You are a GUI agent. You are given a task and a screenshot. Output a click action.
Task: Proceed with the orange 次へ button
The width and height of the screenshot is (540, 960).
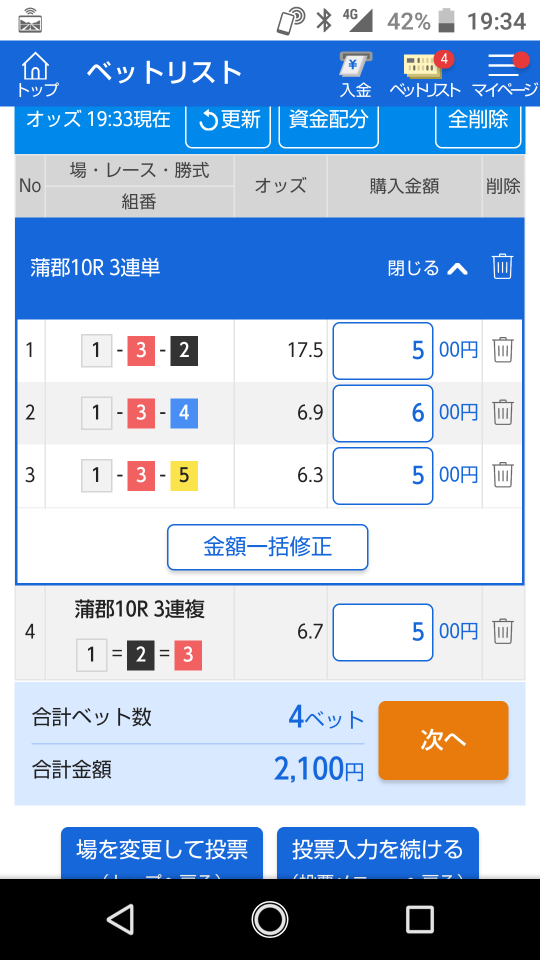pyautogui.click(x=443, y=740)
